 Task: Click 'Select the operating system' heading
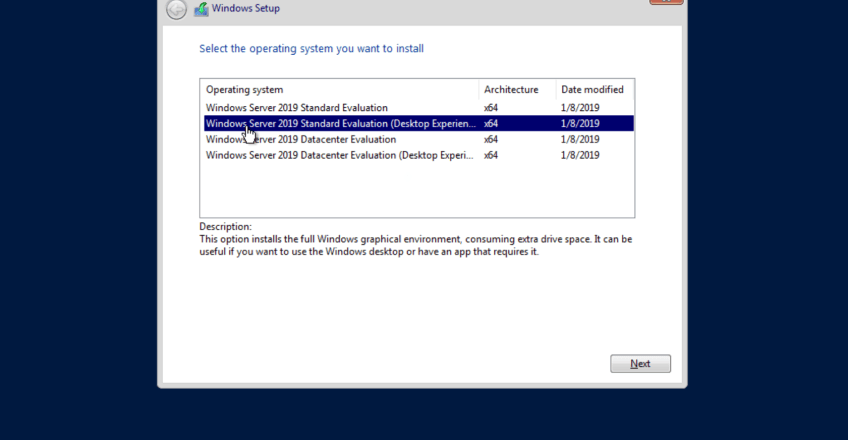312,49
